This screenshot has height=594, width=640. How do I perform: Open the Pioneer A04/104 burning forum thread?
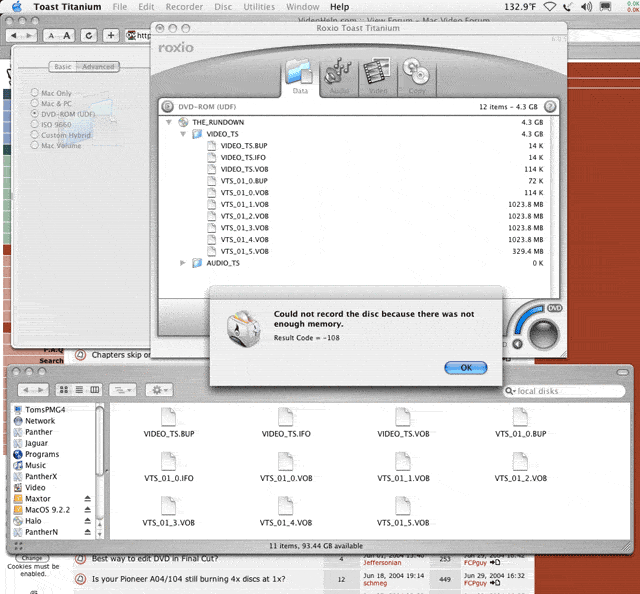[188, 579]
